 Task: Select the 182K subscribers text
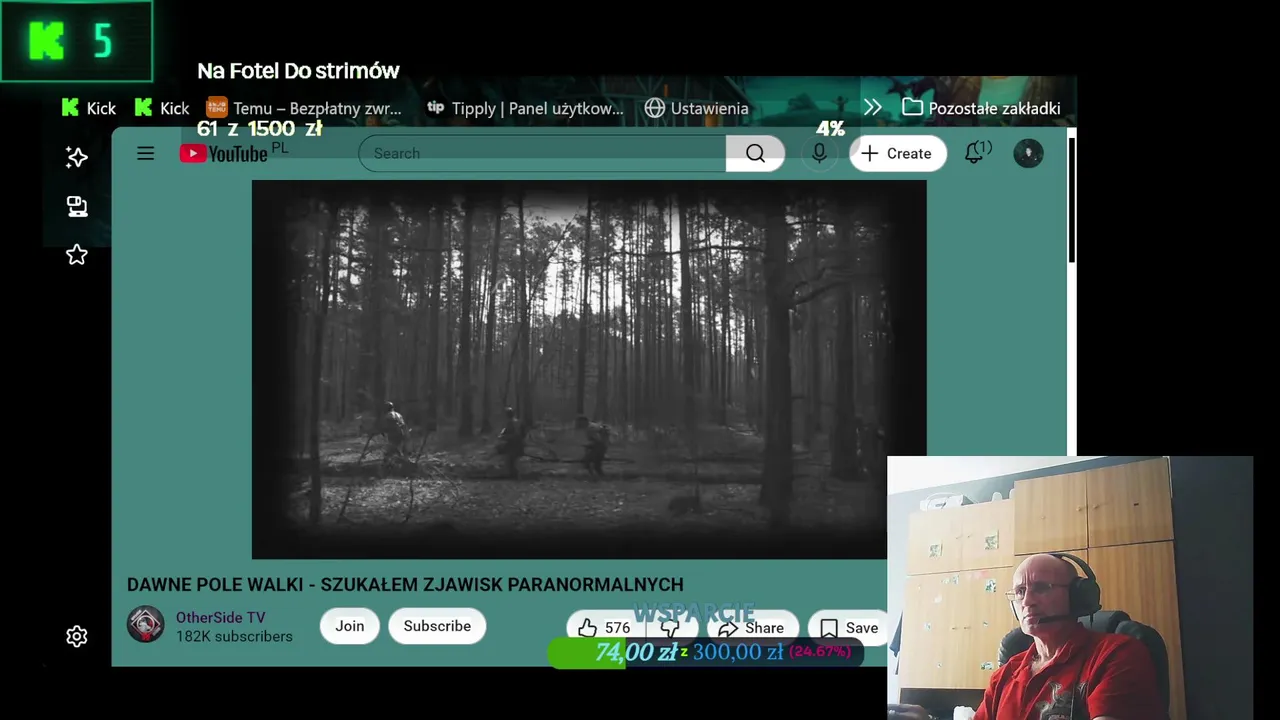(234, 637)
